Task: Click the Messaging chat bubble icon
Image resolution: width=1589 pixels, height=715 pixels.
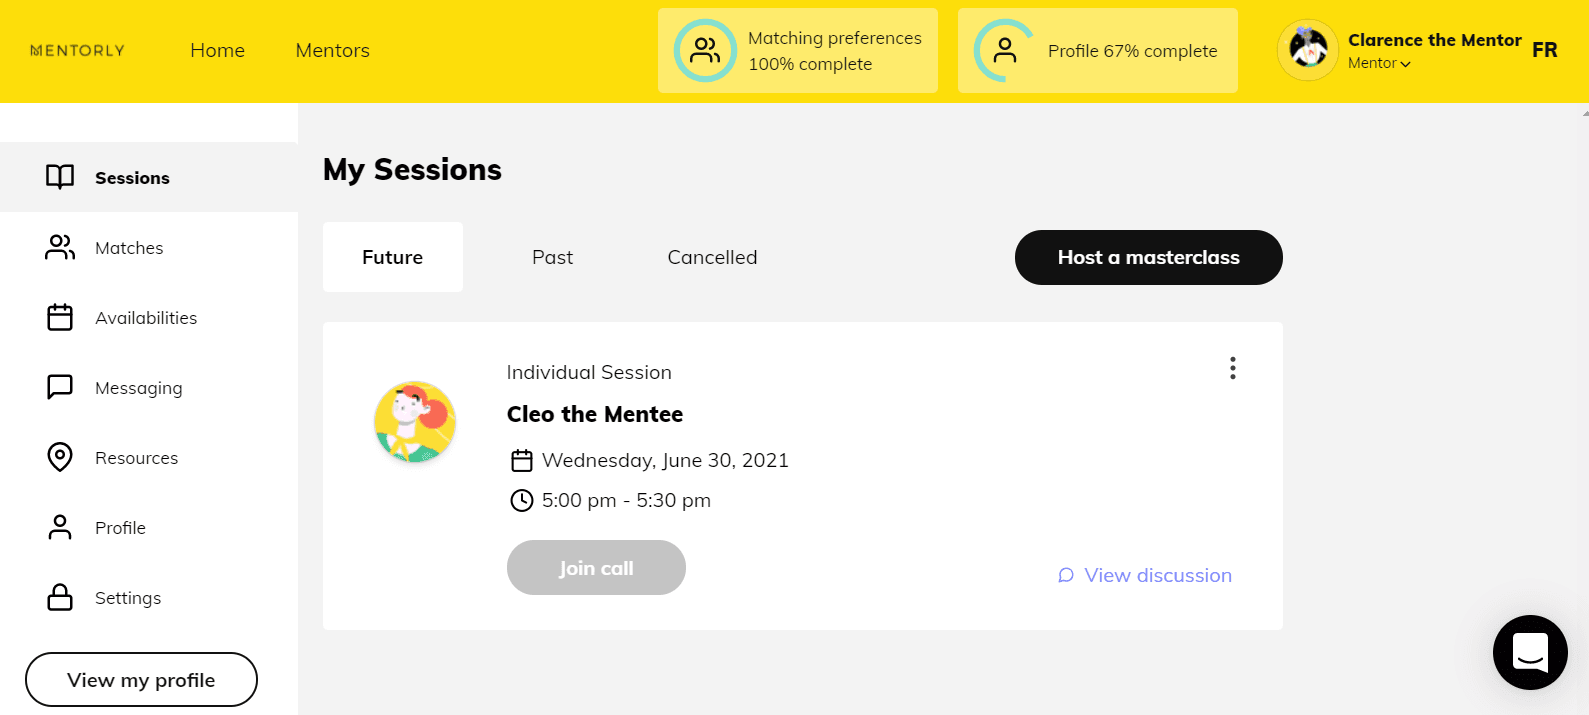Action: (x=60, y=387)
